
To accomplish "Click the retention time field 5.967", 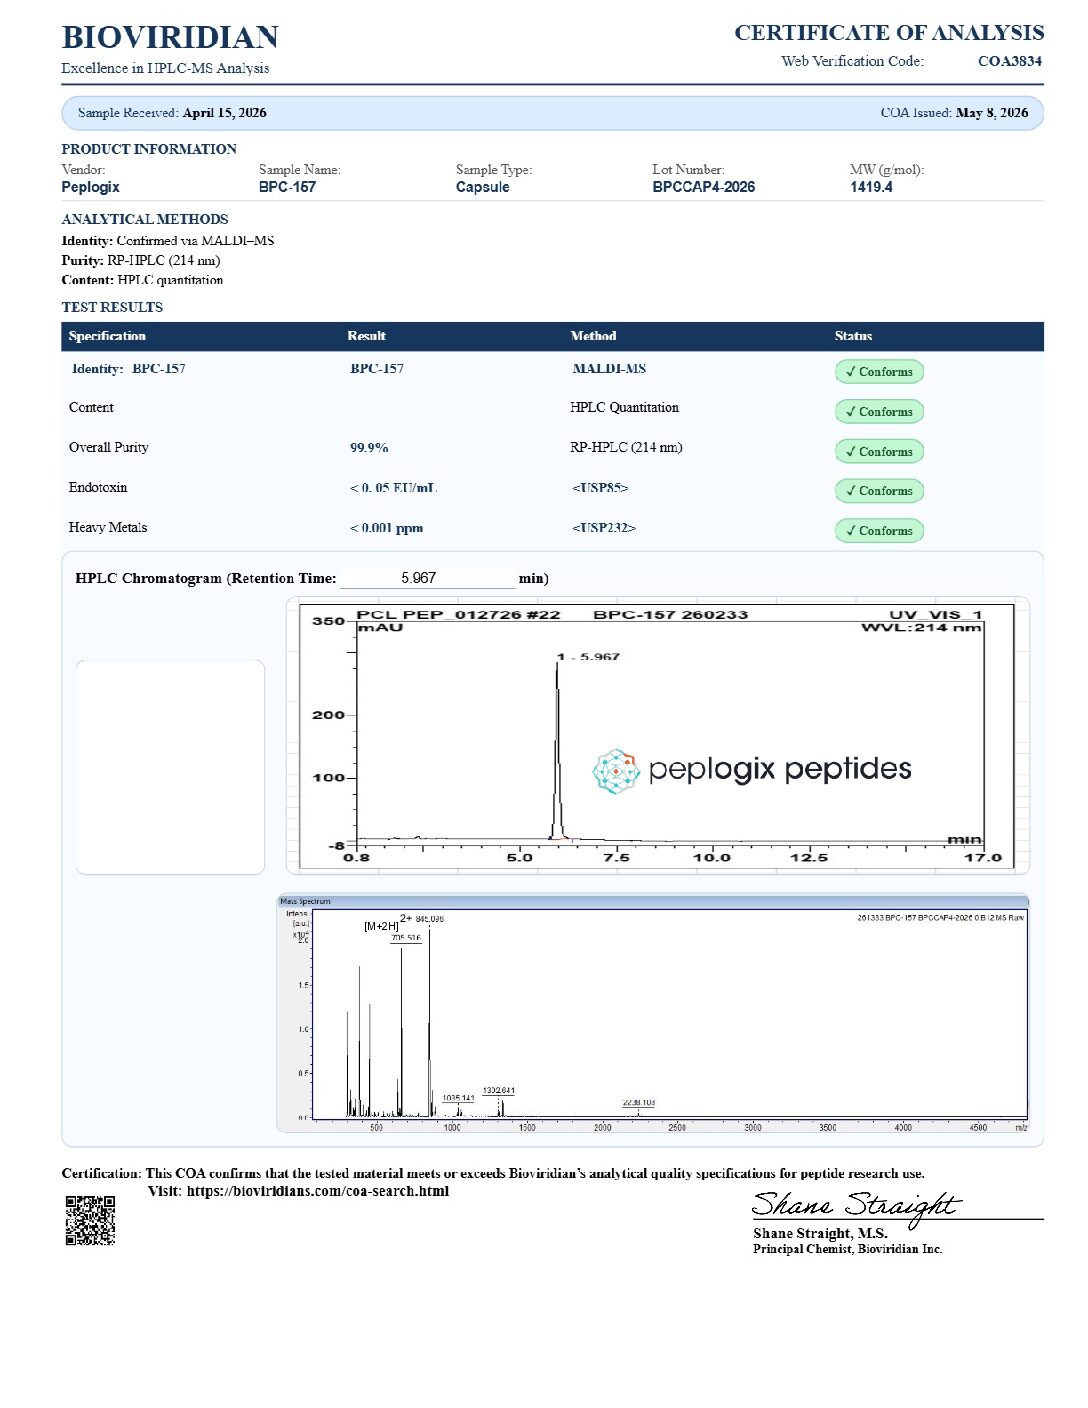I will 427,578.
